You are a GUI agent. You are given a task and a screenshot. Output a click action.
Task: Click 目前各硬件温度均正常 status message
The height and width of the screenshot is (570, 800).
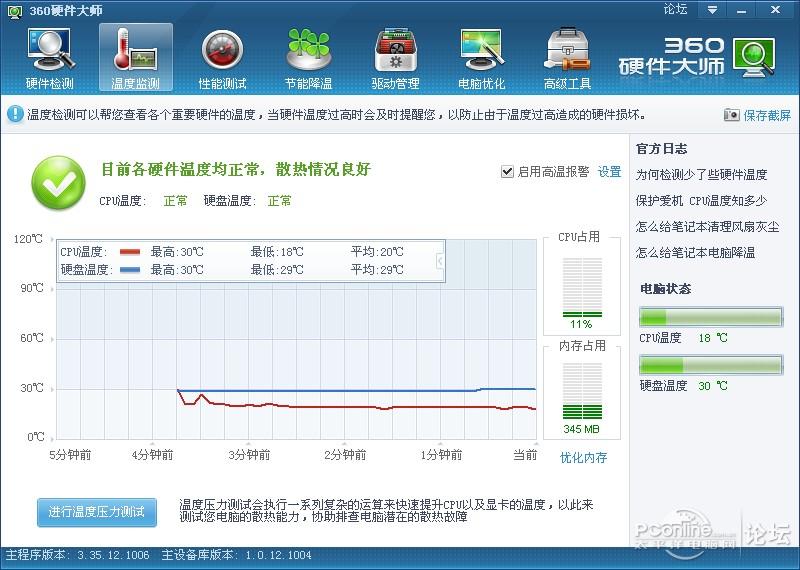pyautogui.click(x=235, y=169)
